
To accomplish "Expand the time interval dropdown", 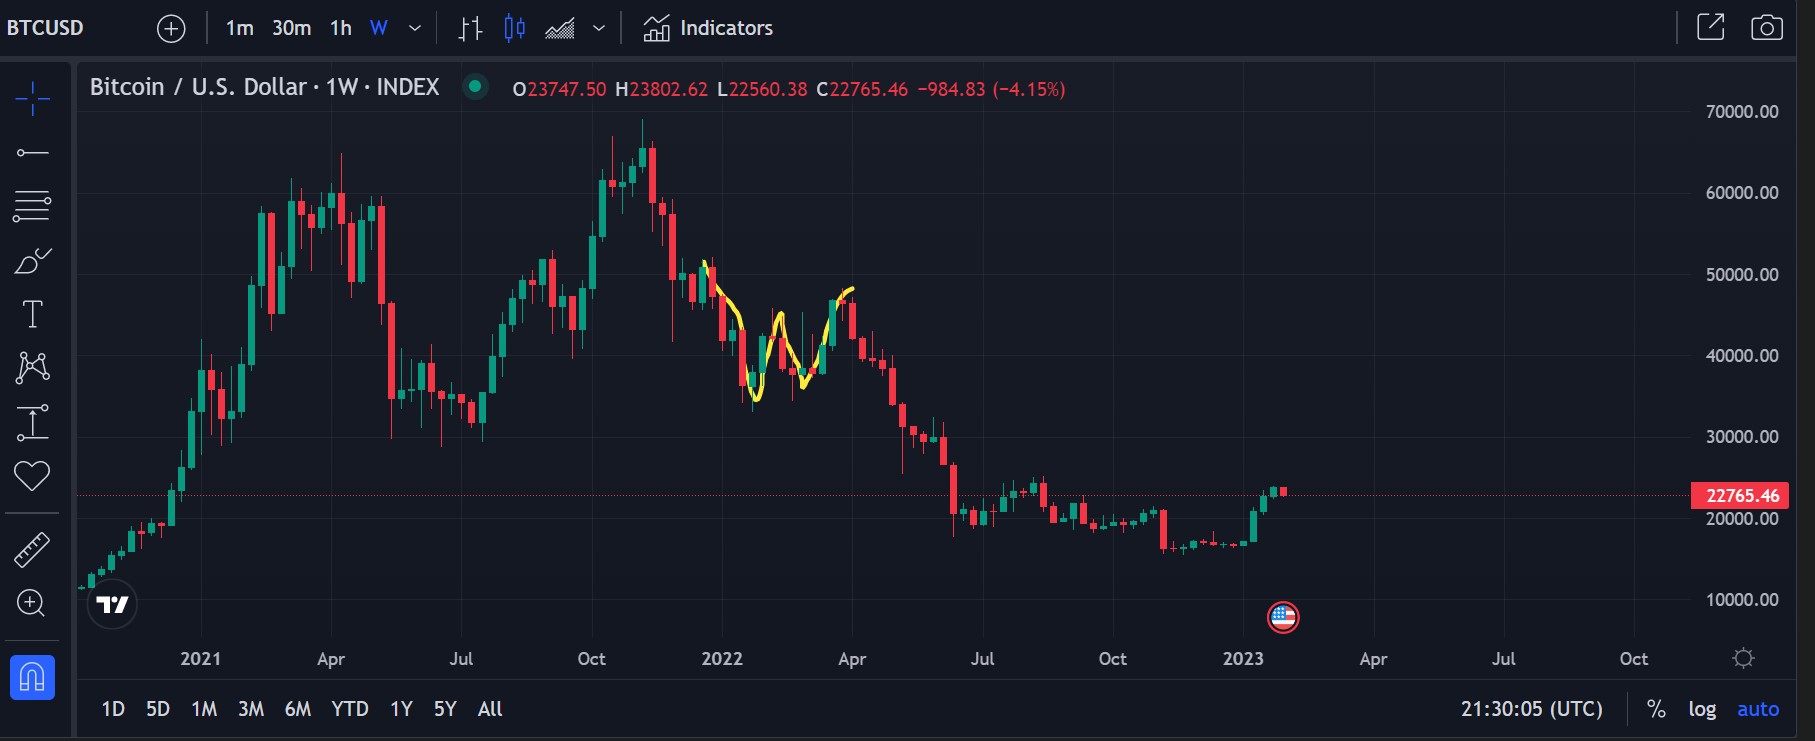I will [415, 29].
